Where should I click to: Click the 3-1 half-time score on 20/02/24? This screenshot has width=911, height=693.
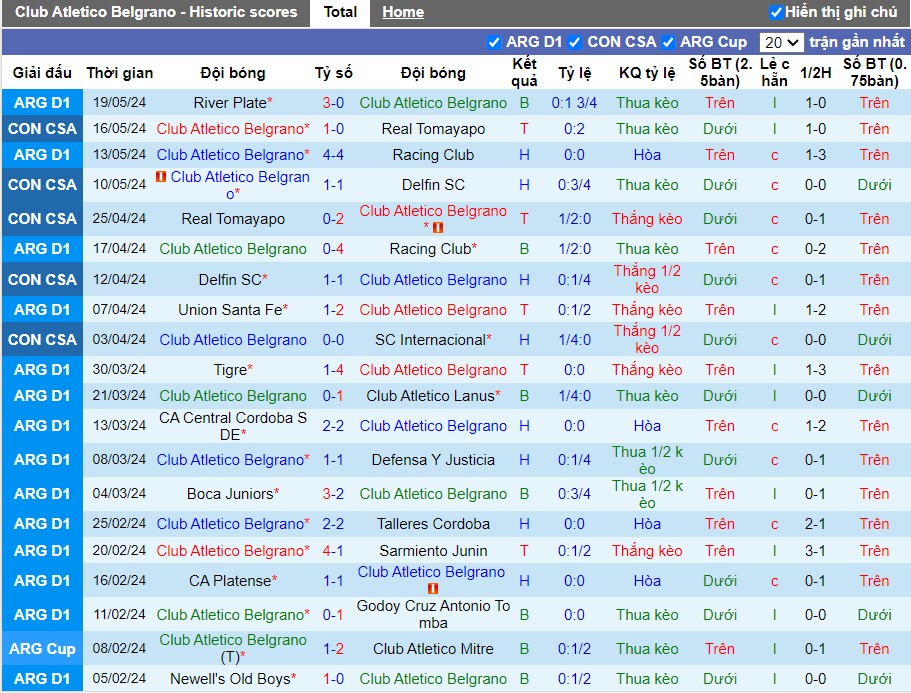click(x=815, y=551)
